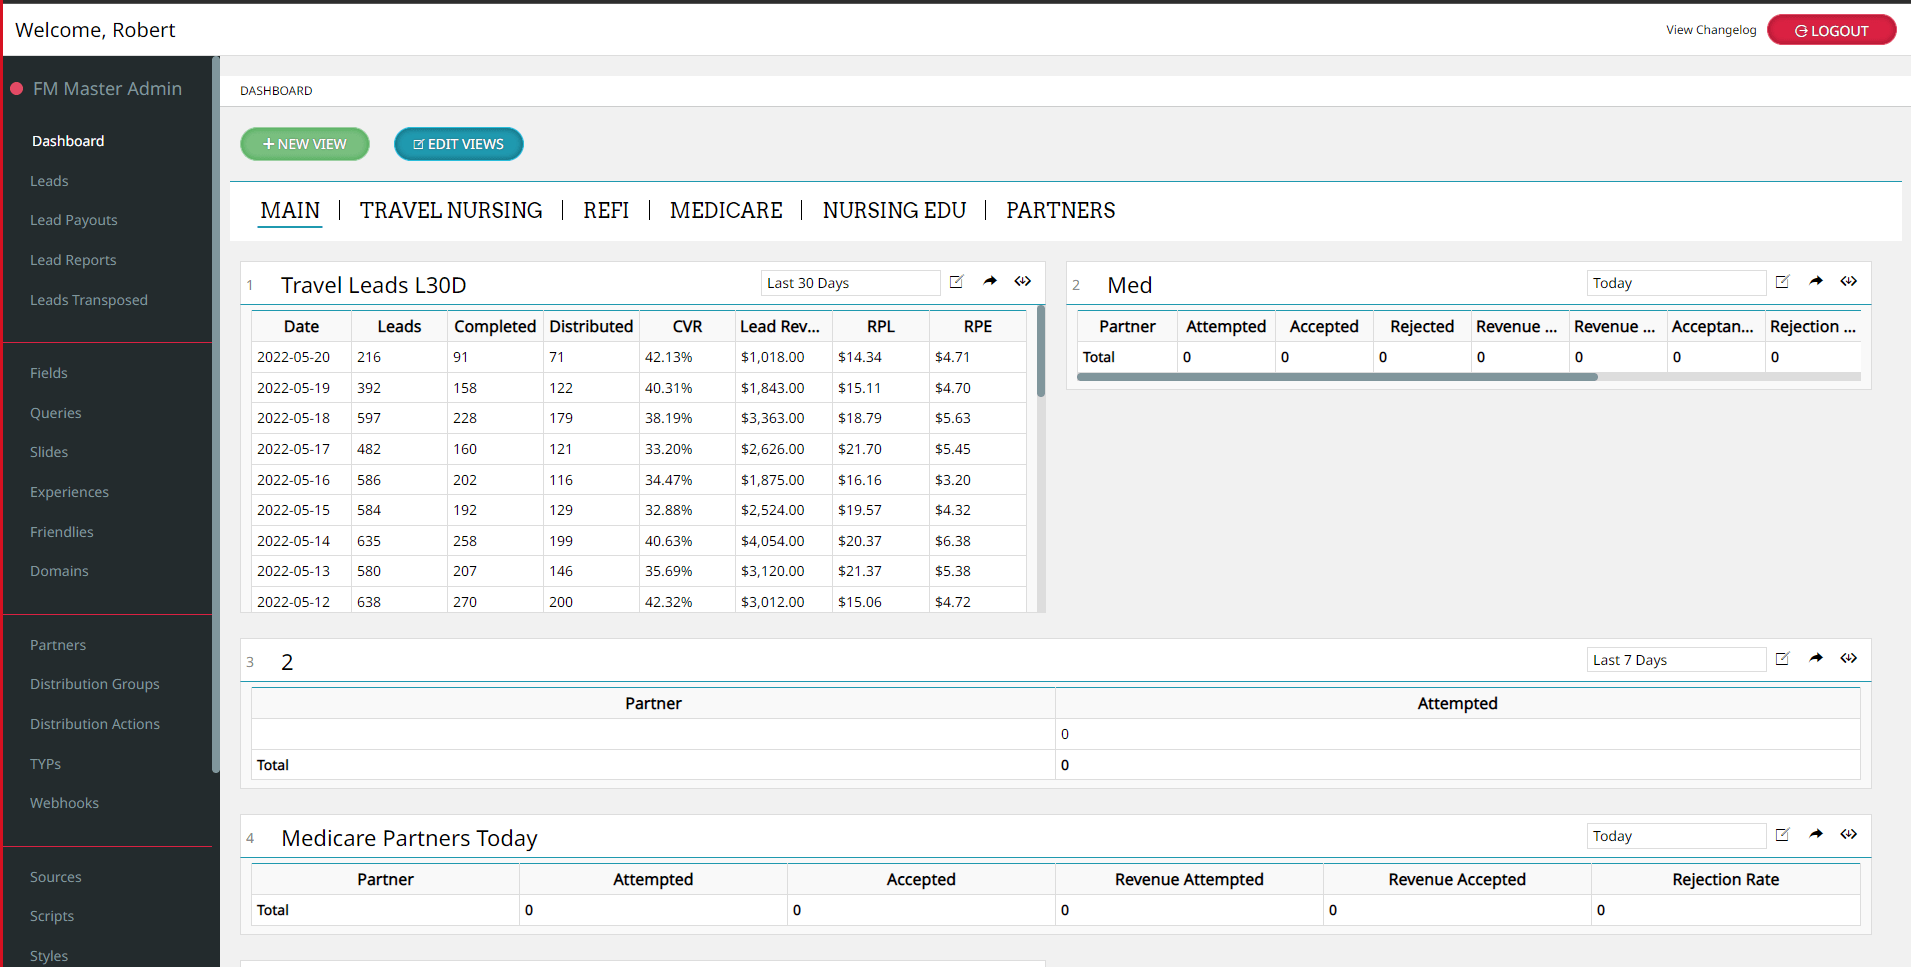The height and width of the screenshot is (967, 1911).
Task: Select the MEDICARE dashboard tab
Action: coord(726,211)
